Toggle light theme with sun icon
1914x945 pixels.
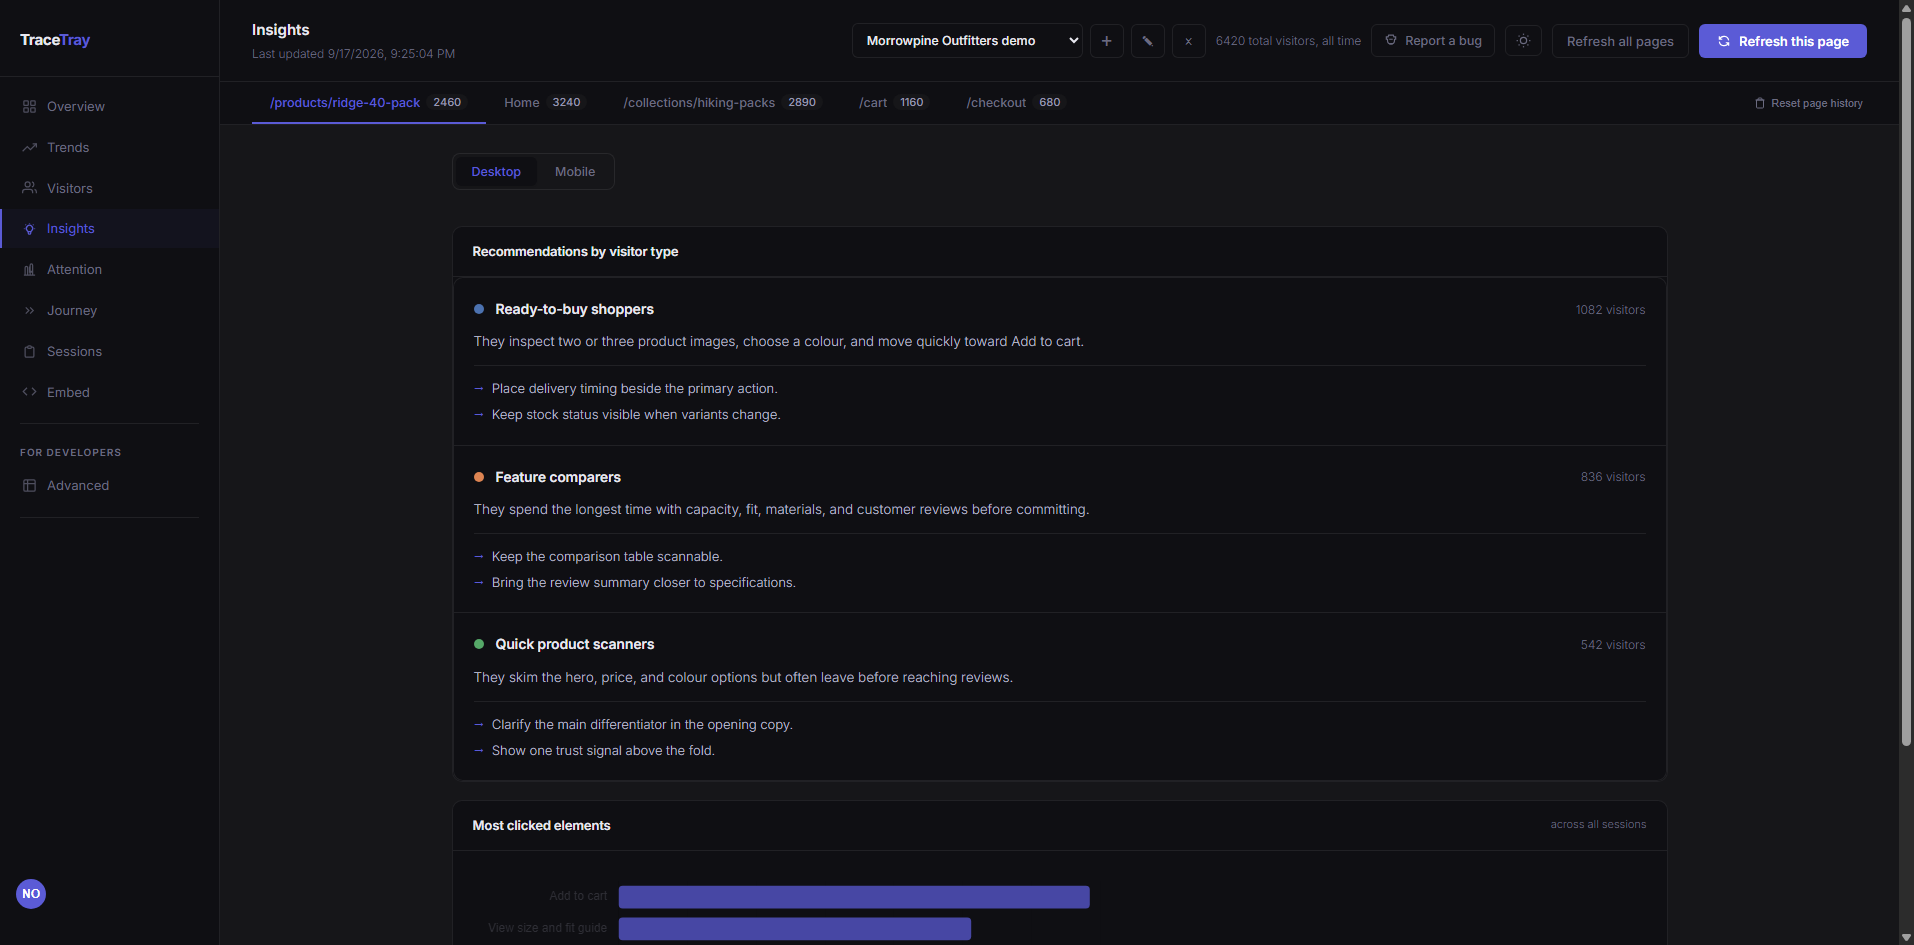pos(1523,41)
